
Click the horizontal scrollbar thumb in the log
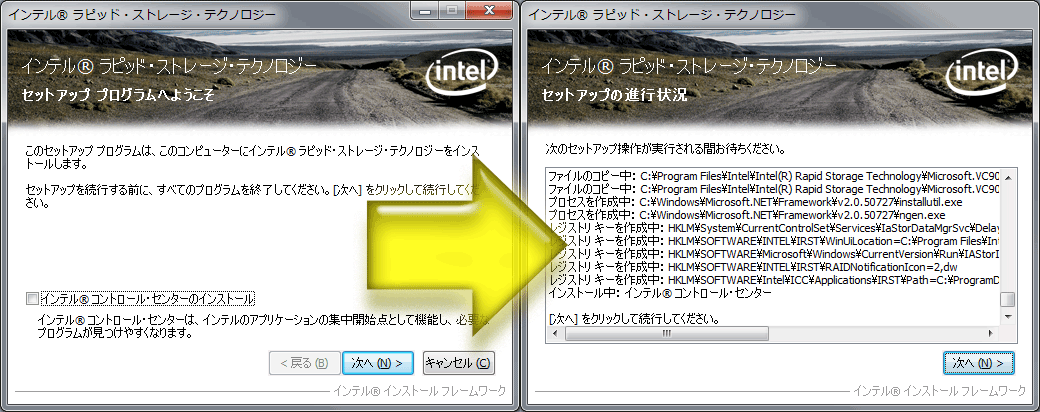[x=666, y=332]
